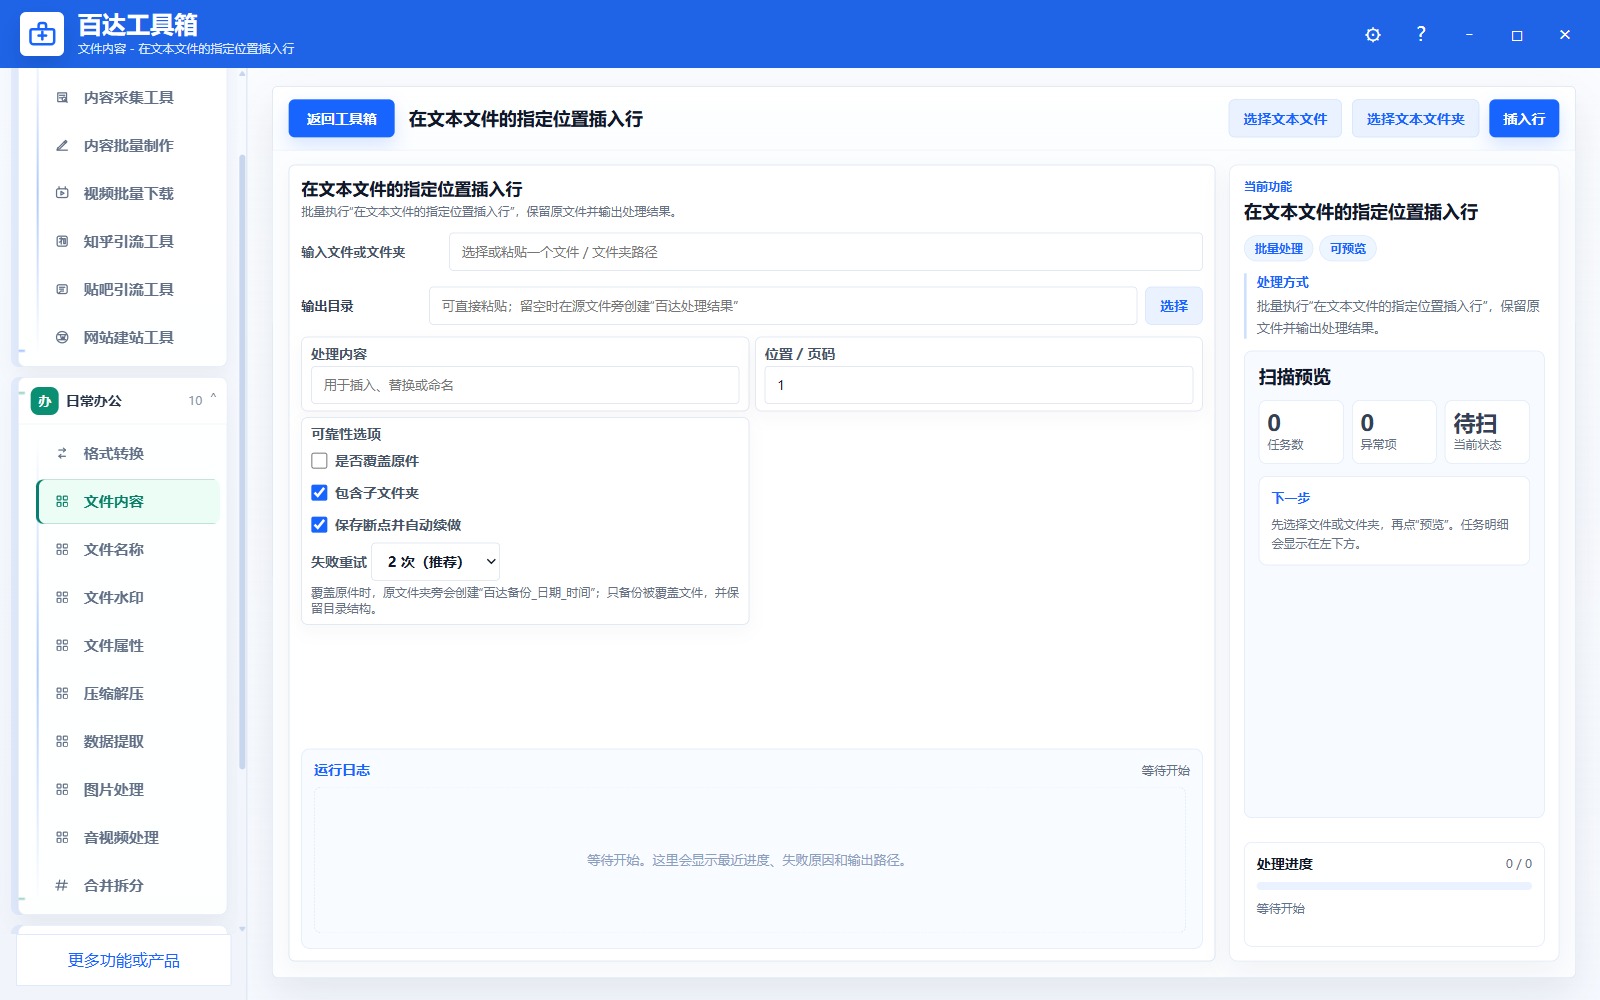Image resolution: width=1600 pixels, height=1000 pixels.
Task: Click the 返回工具箱 button
Action: [342, 119]
